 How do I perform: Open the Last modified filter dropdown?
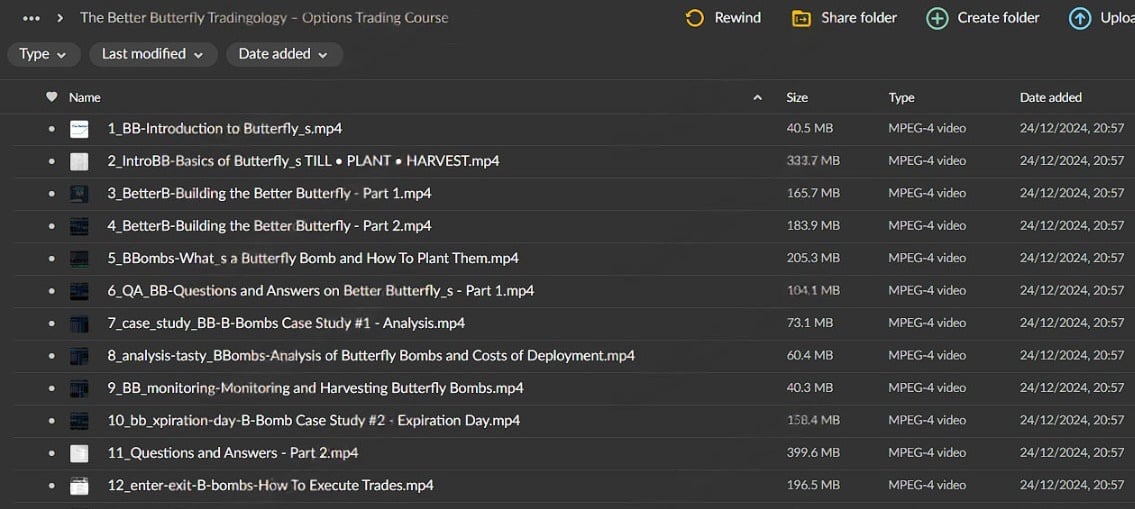[152, 54]
